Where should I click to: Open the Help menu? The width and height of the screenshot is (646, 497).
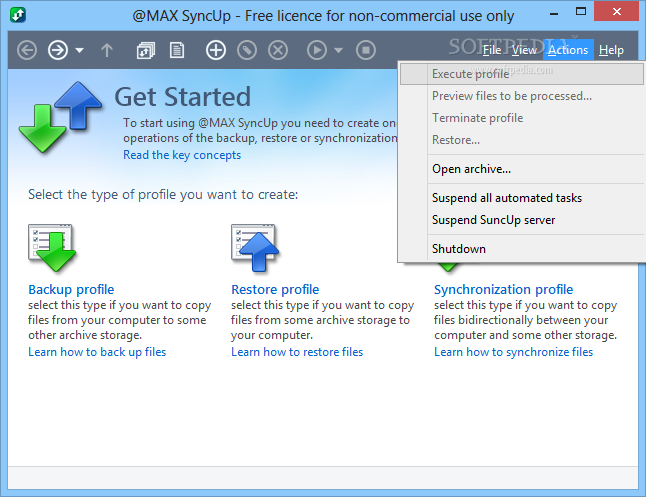[x=611, y=50]
